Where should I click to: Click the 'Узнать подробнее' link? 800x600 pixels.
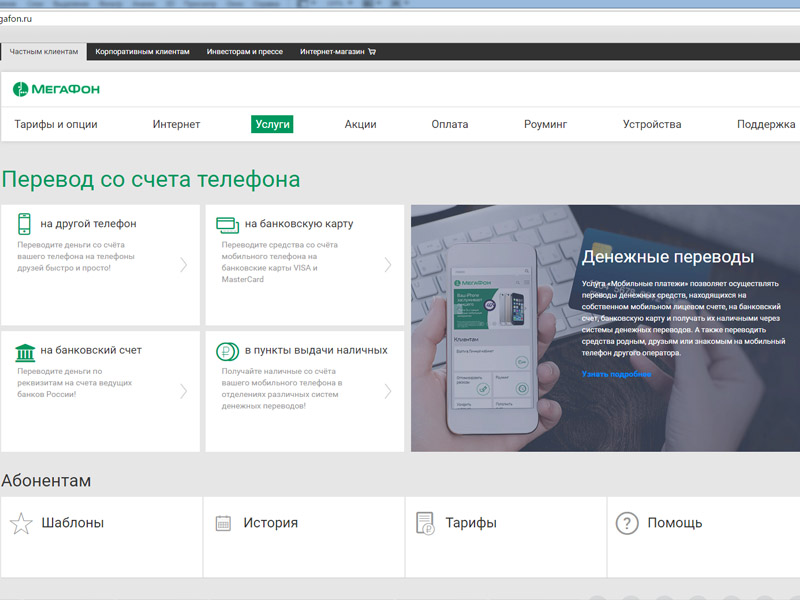pyautogui.click(x=616, y=374)
